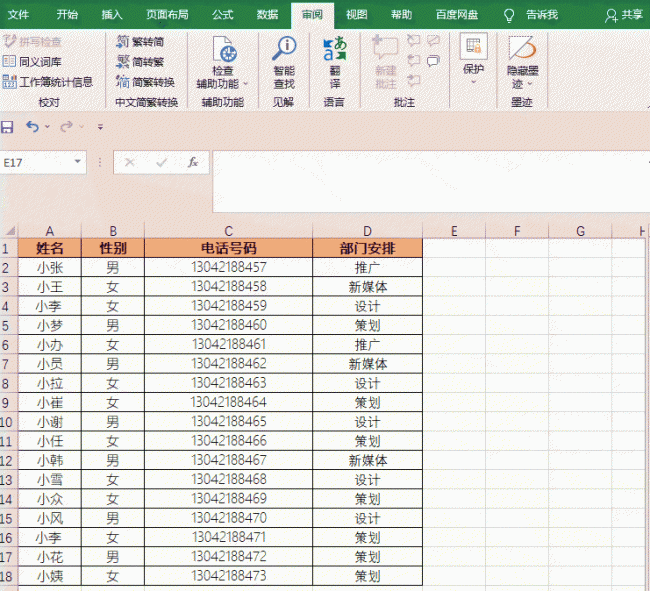Click inside the formula bar input
The image size is (650, 591).
429,182
